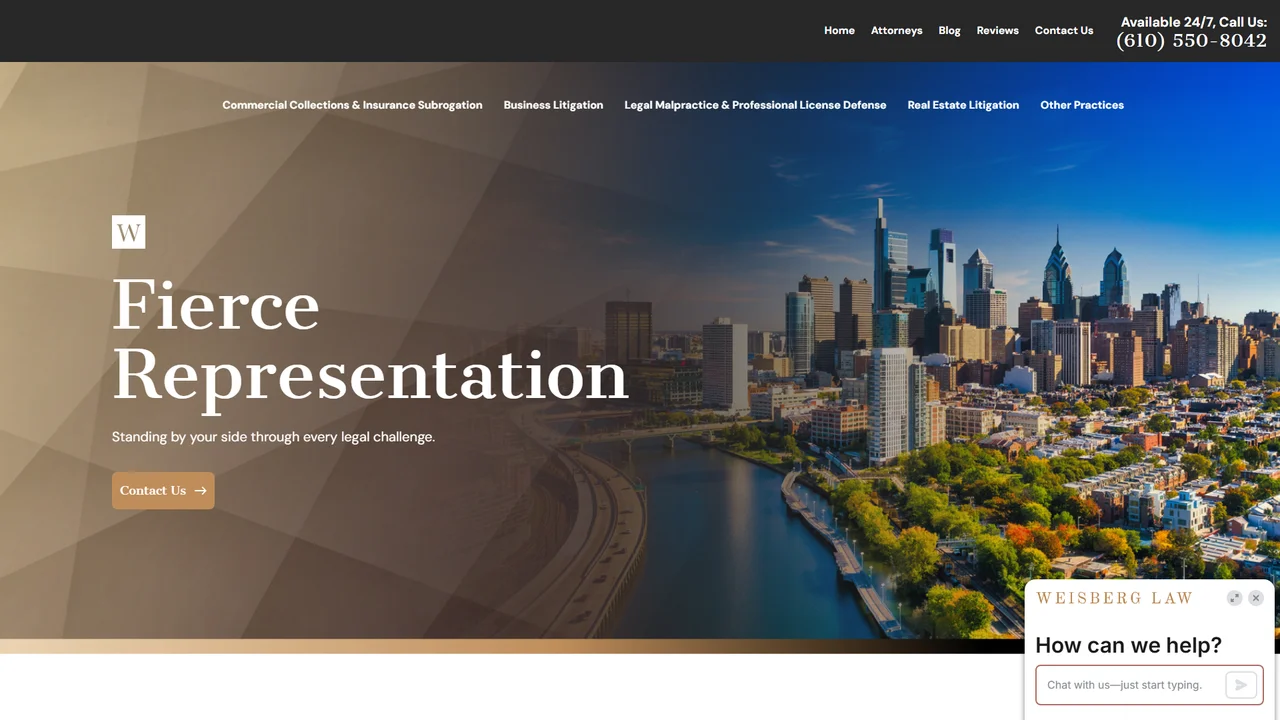Screen dimensions: 1280x720
Task: Click the Weisberg Law chat header logo
Action: (x=1115, y=598)
